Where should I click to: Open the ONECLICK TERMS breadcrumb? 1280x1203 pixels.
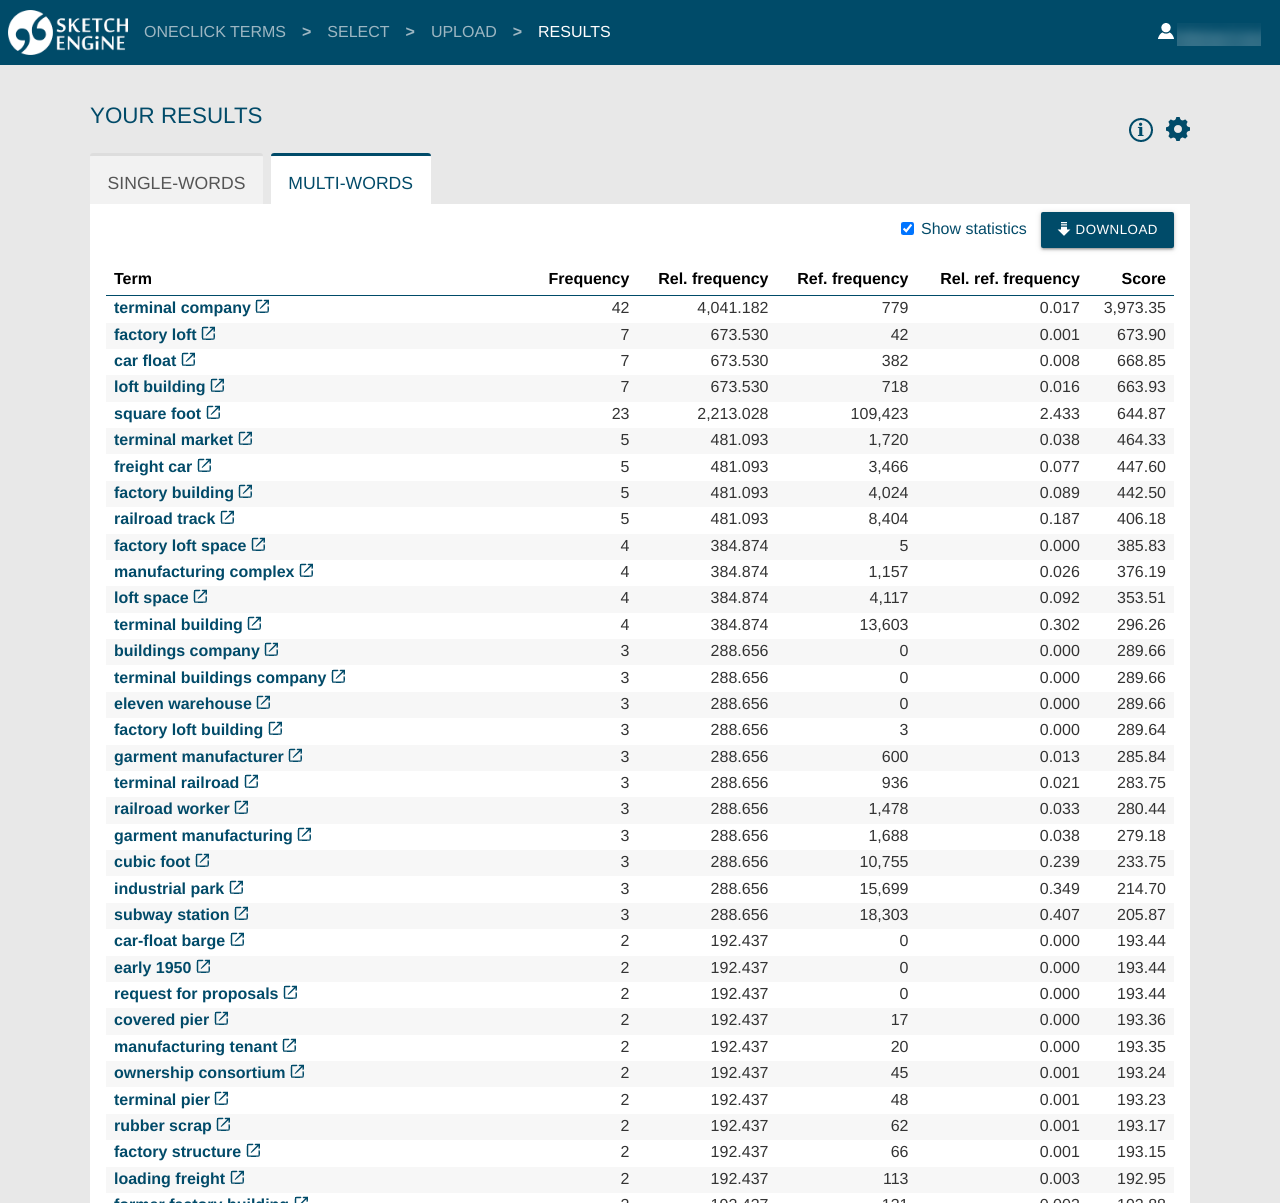tap(214, 31)
